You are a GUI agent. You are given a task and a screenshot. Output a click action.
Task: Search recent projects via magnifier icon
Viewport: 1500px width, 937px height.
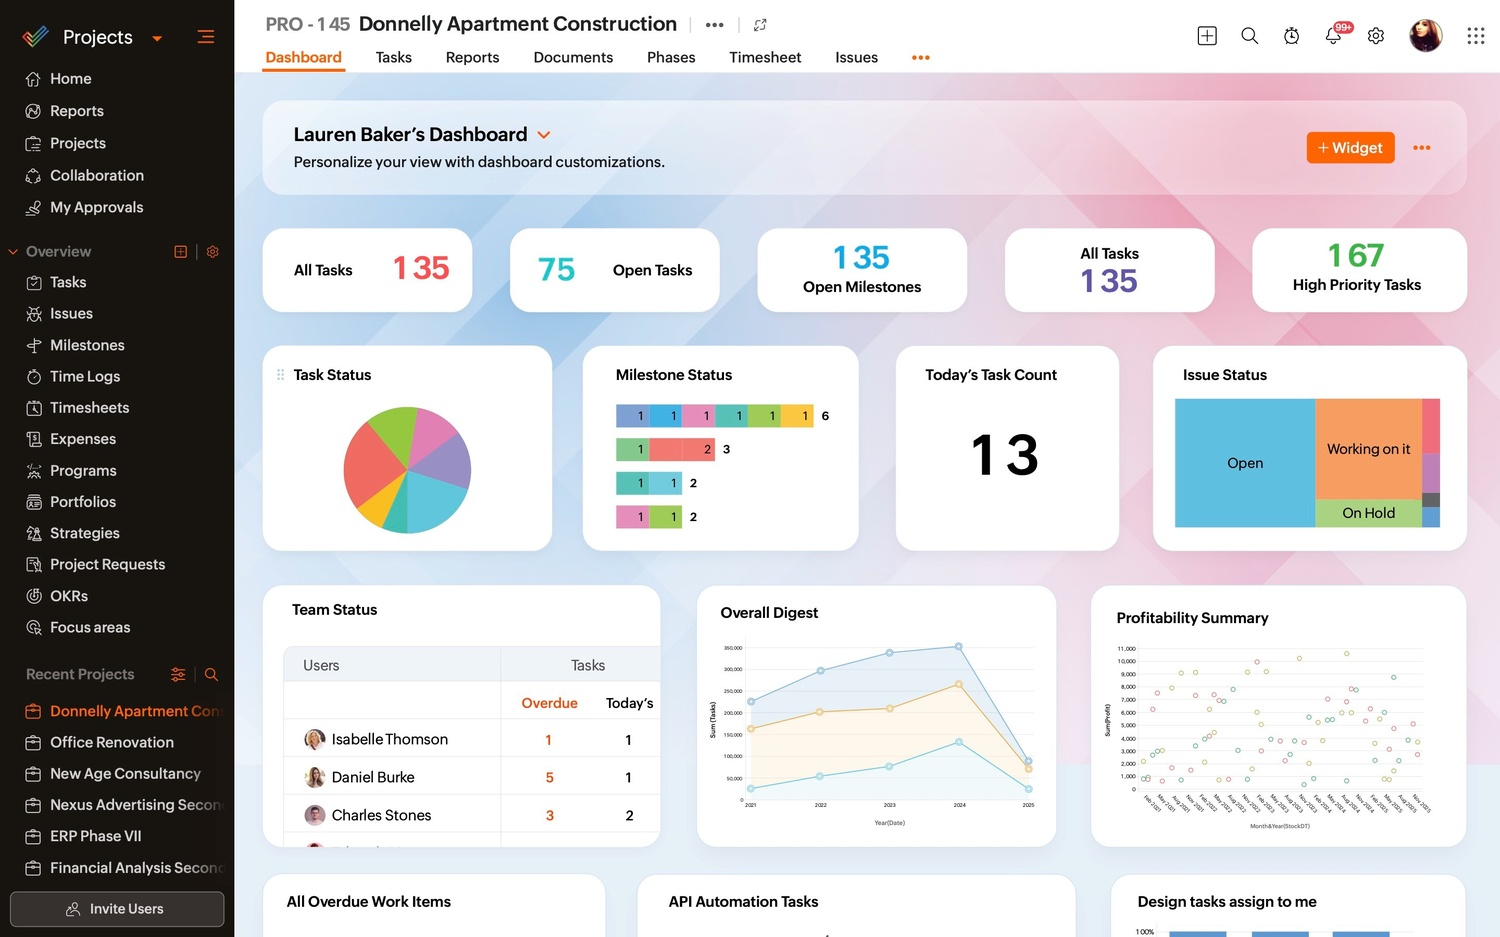tap(211, 675)
